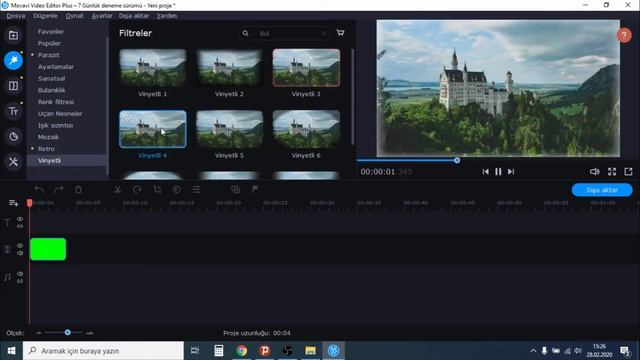Select the Ayarlamalar filter category
The height and width of the screenshot is (360, 640).
pyautogui.click(x=56, y=67)
